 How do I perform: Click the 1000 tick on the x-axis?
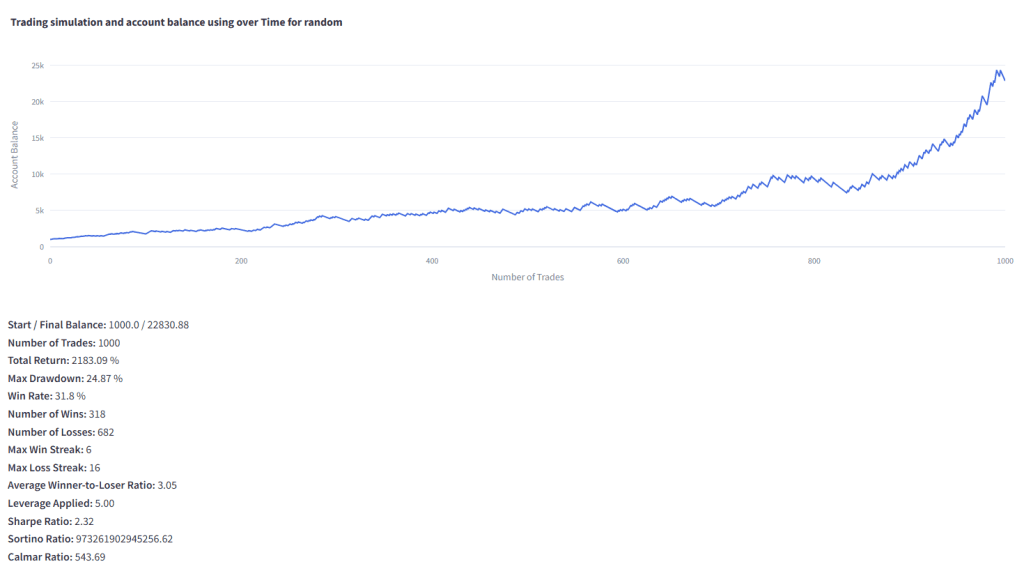[x=1003, y=261]
